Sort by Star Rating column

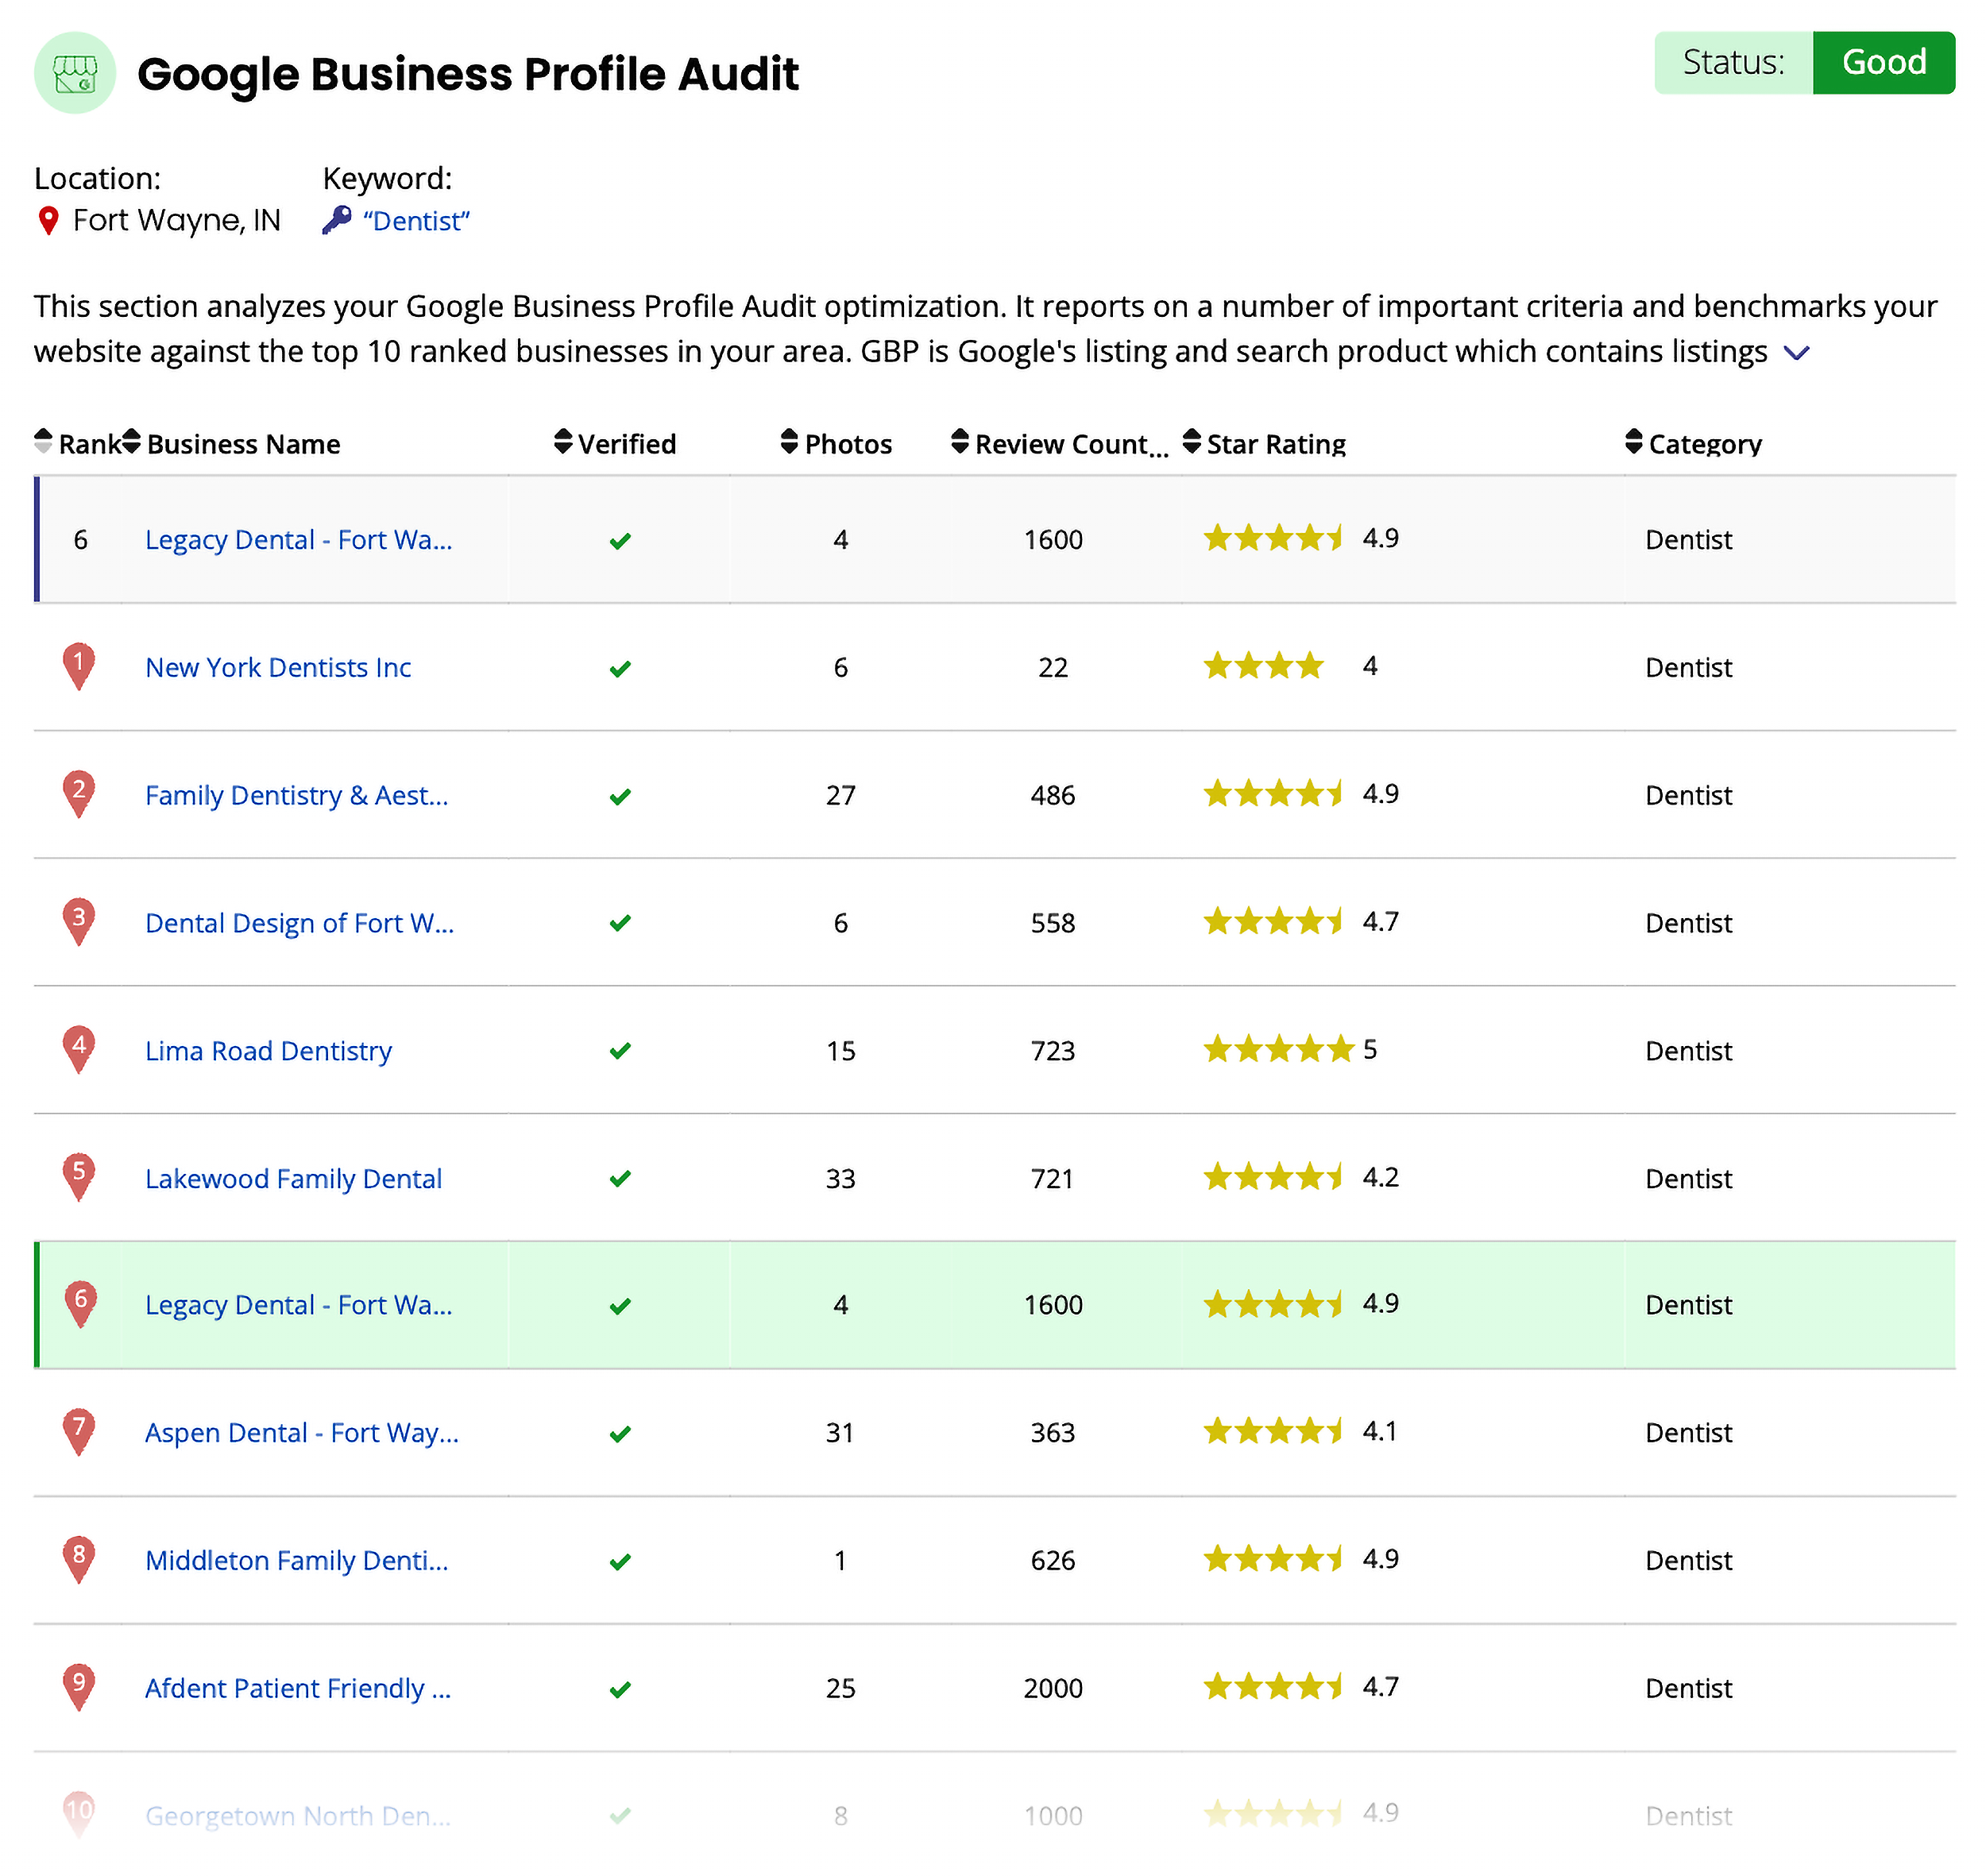[x=1265, y=443]
